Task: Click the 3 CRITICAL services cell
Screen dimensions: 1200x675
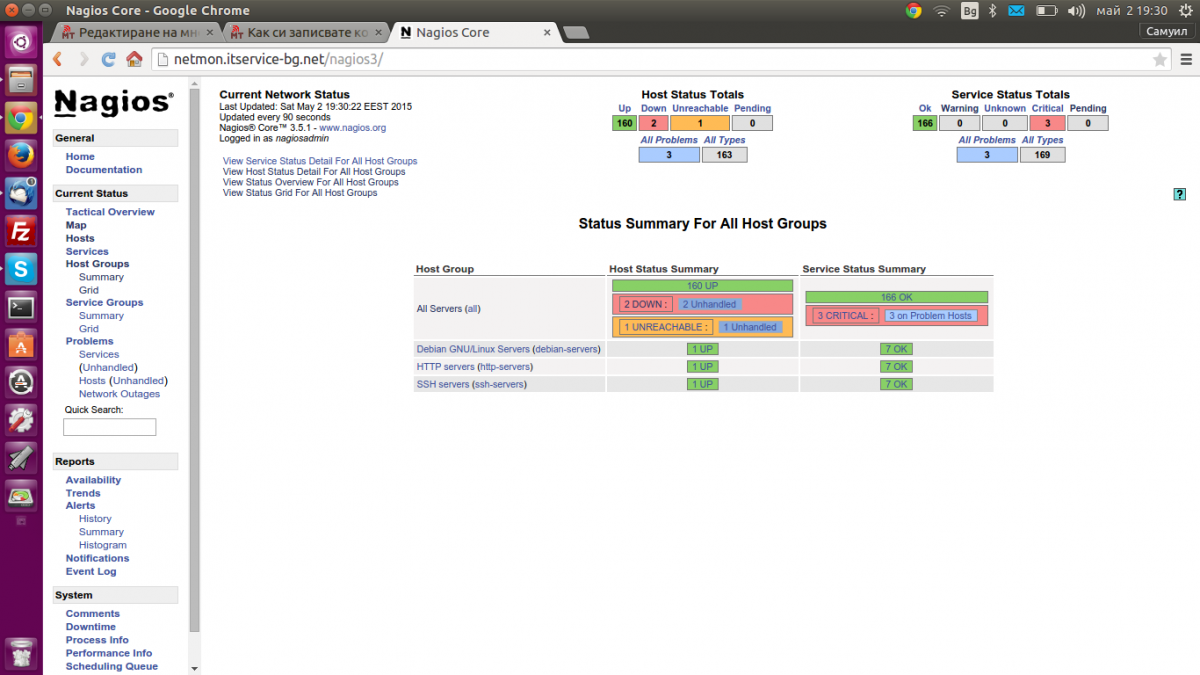Action: [x=846, y=316]
